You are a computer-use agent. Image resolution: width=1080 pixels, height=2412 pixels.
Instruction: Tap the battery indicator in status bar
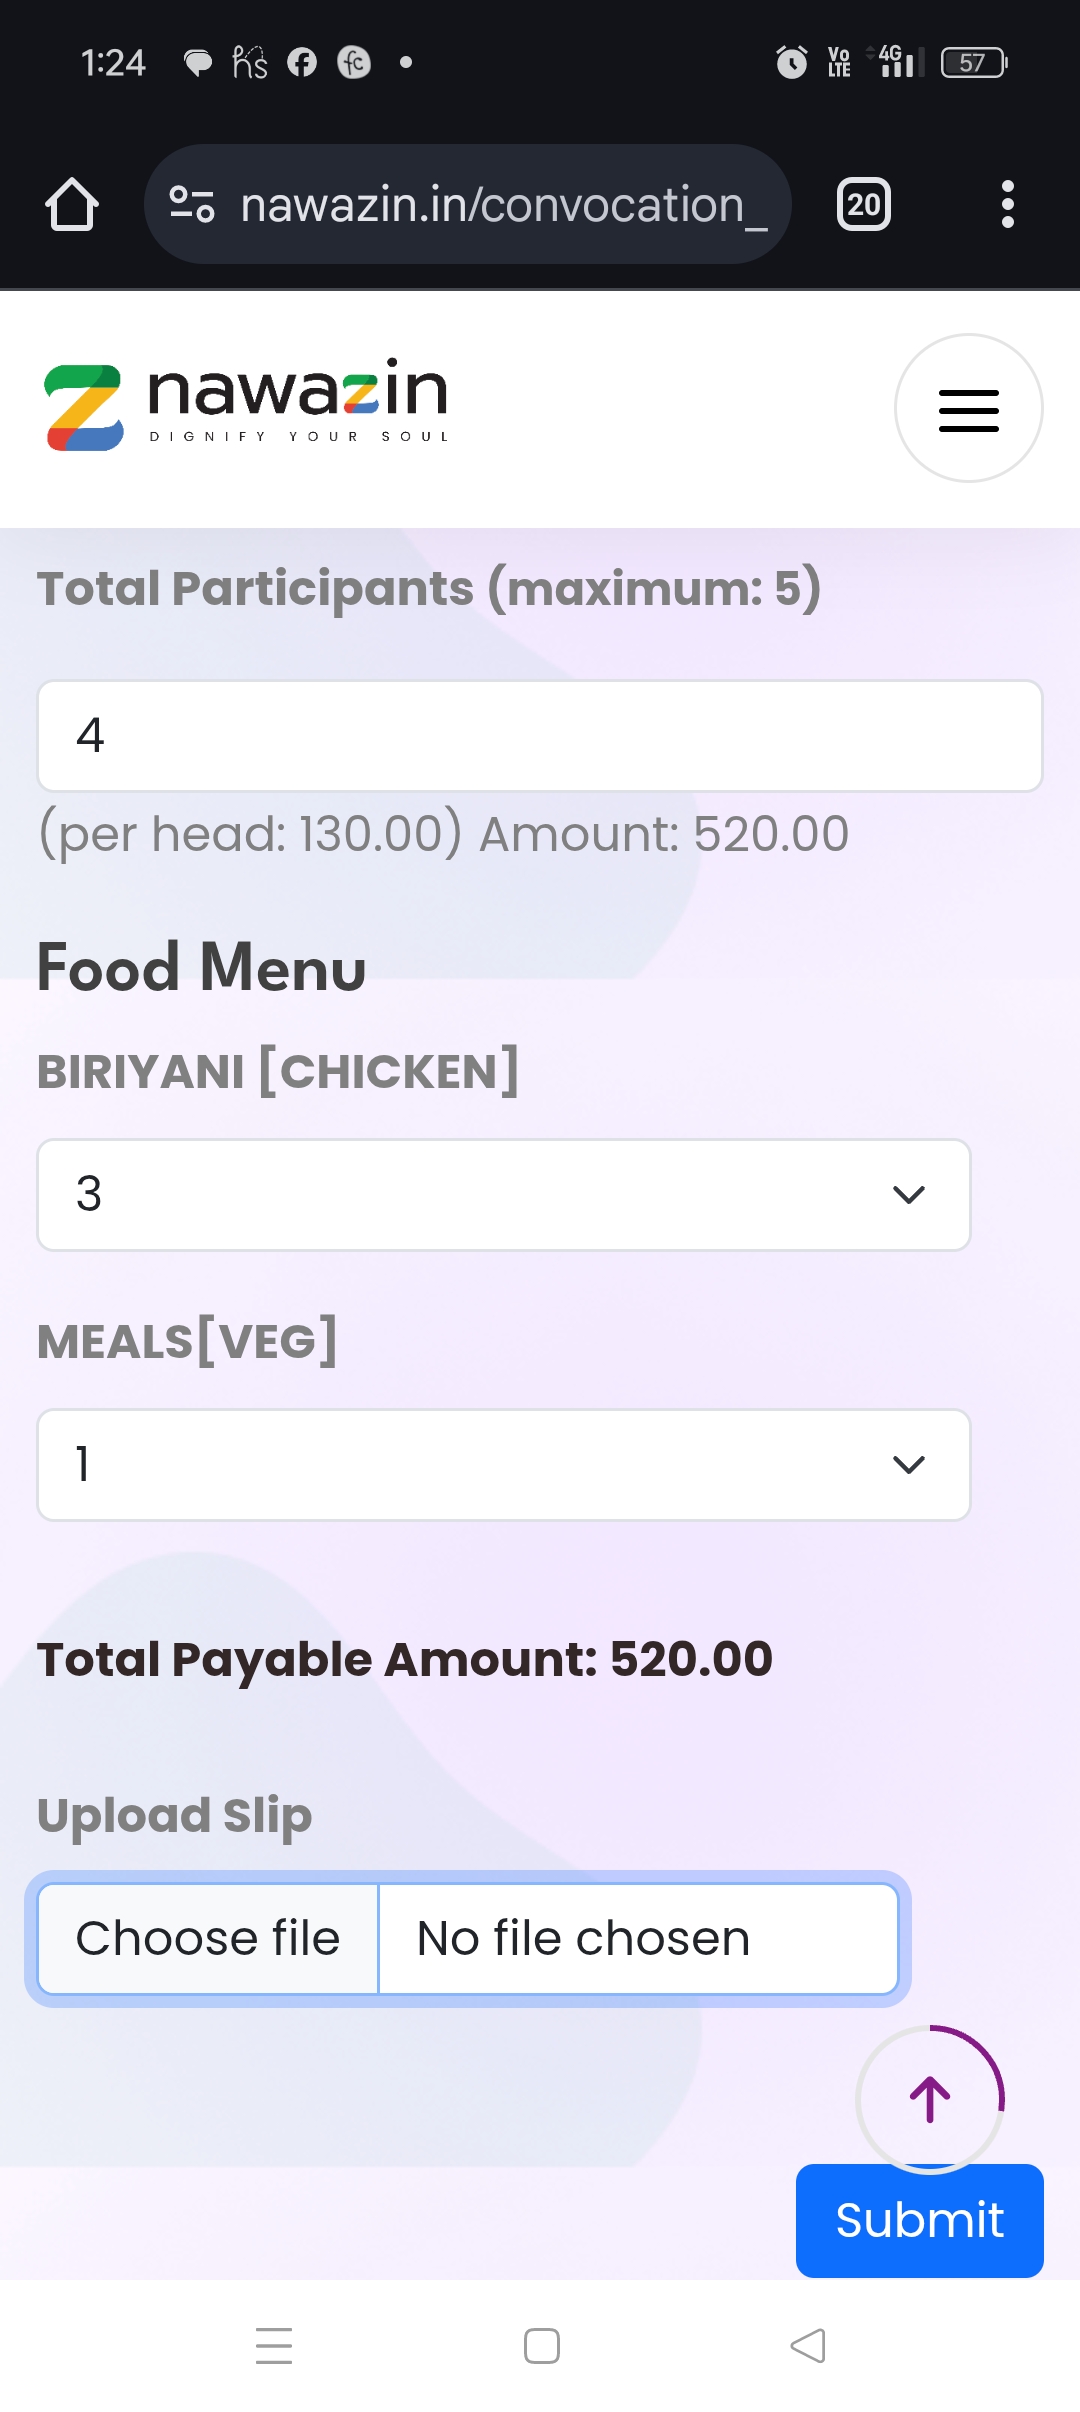973,63
